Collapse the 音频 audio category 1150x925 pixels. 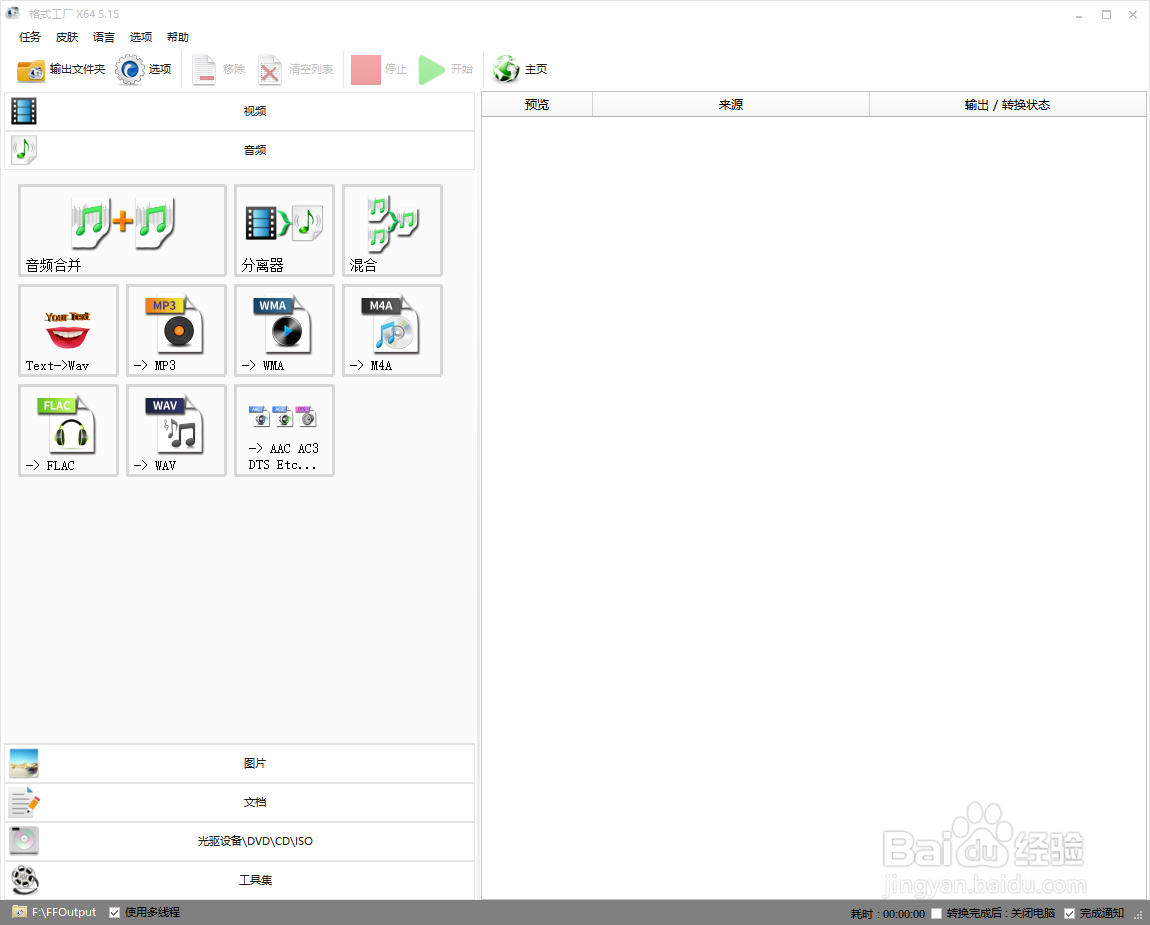point(240,150)
